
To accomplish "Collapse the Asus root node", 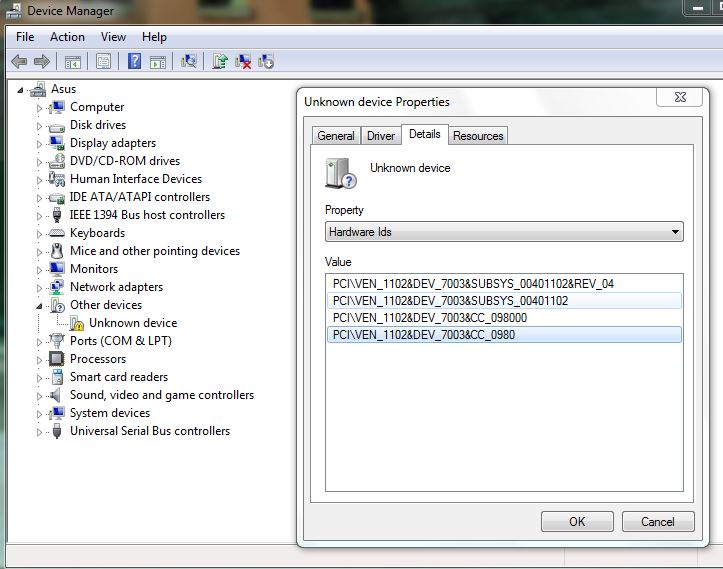I will (20, 90).
